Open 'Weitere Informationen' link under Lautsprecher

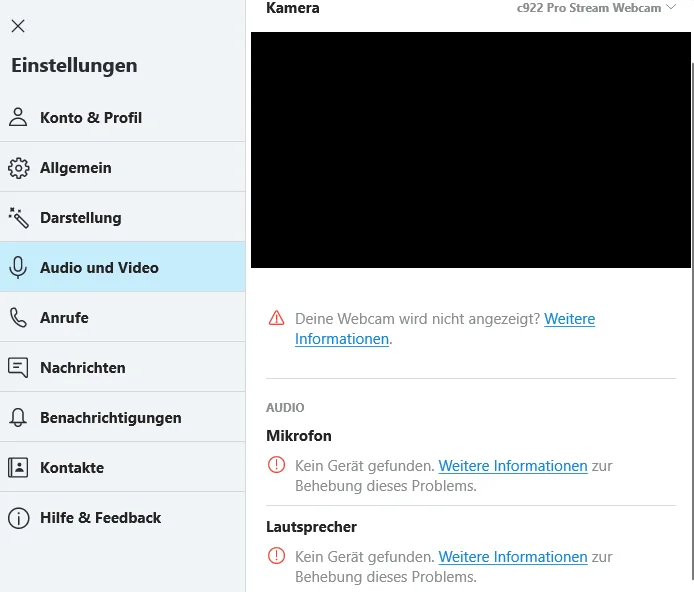[513, 557]
